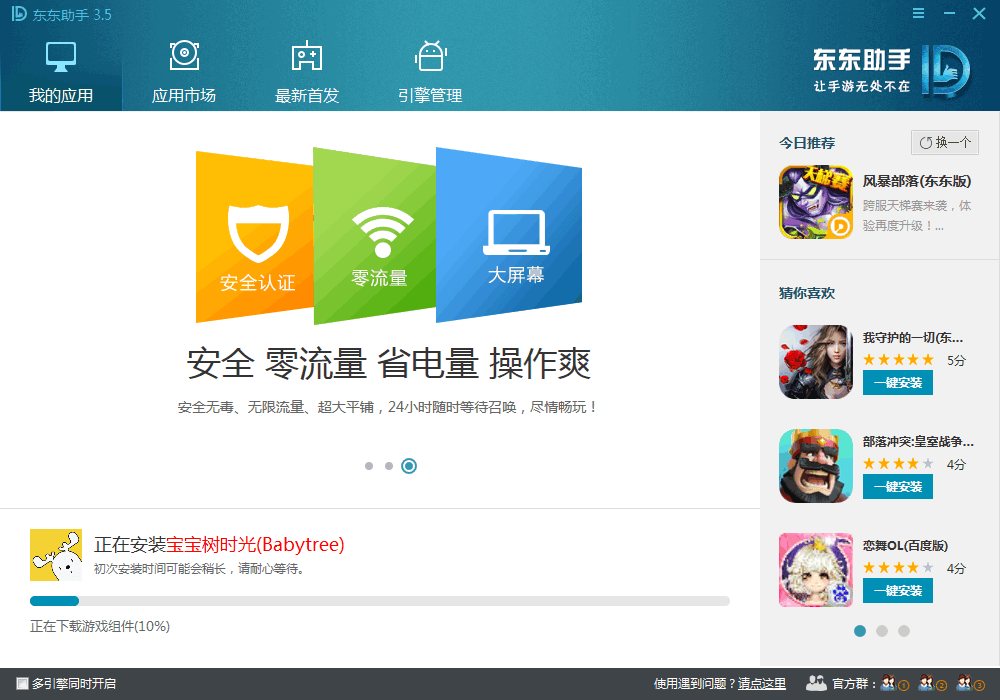
Task: Click the 宝宝树时光(Babytree) red app name
Action: (255, 544)
